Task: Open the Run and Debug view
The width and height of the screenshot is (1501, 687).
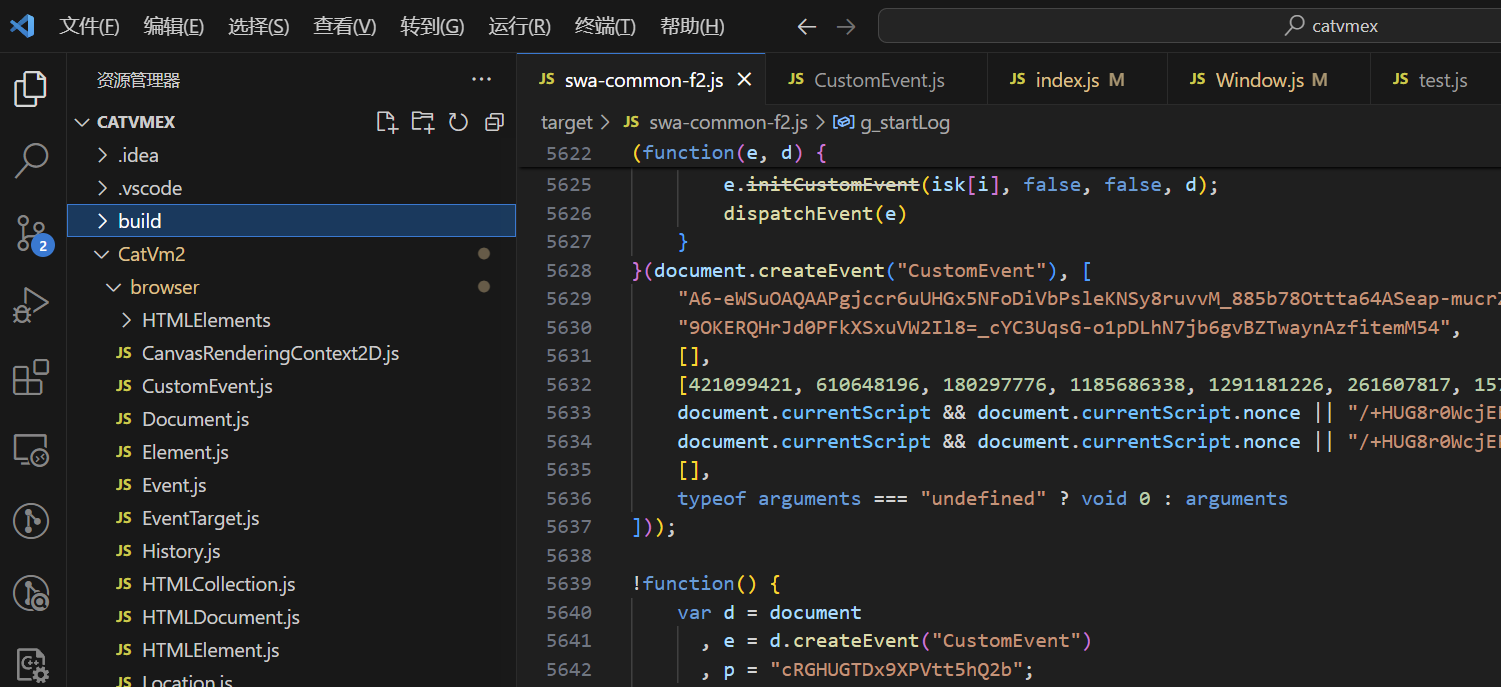Action: tap(31, 305)
